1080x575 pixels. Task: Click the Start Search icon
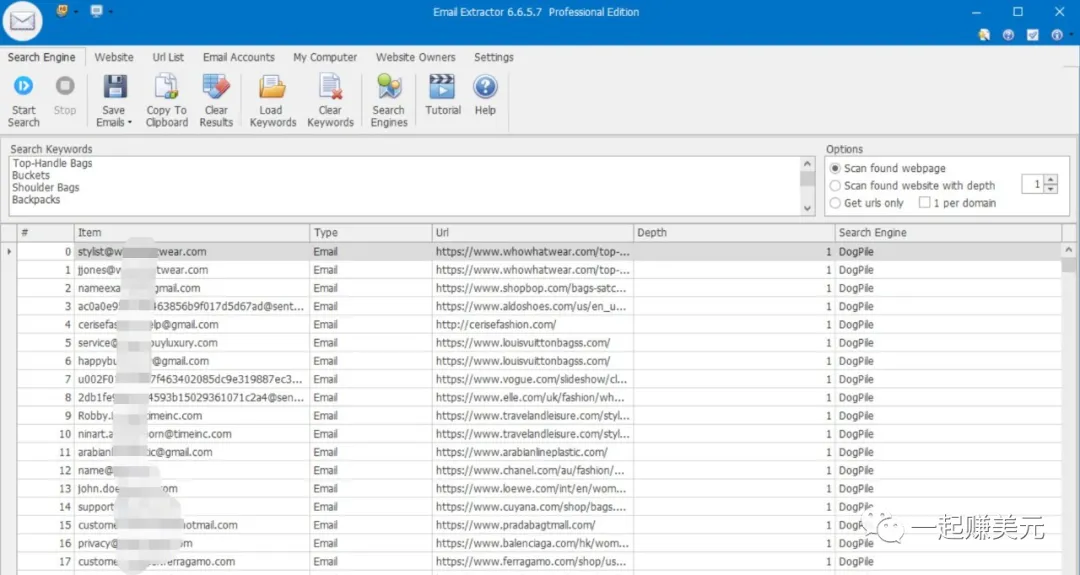[24, 88]
